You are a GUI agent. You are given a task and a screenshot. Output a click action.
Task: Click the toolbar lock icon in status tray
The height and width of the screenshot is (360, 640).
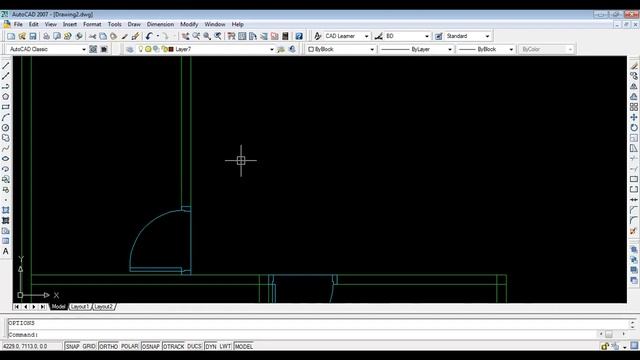point(604,347)
